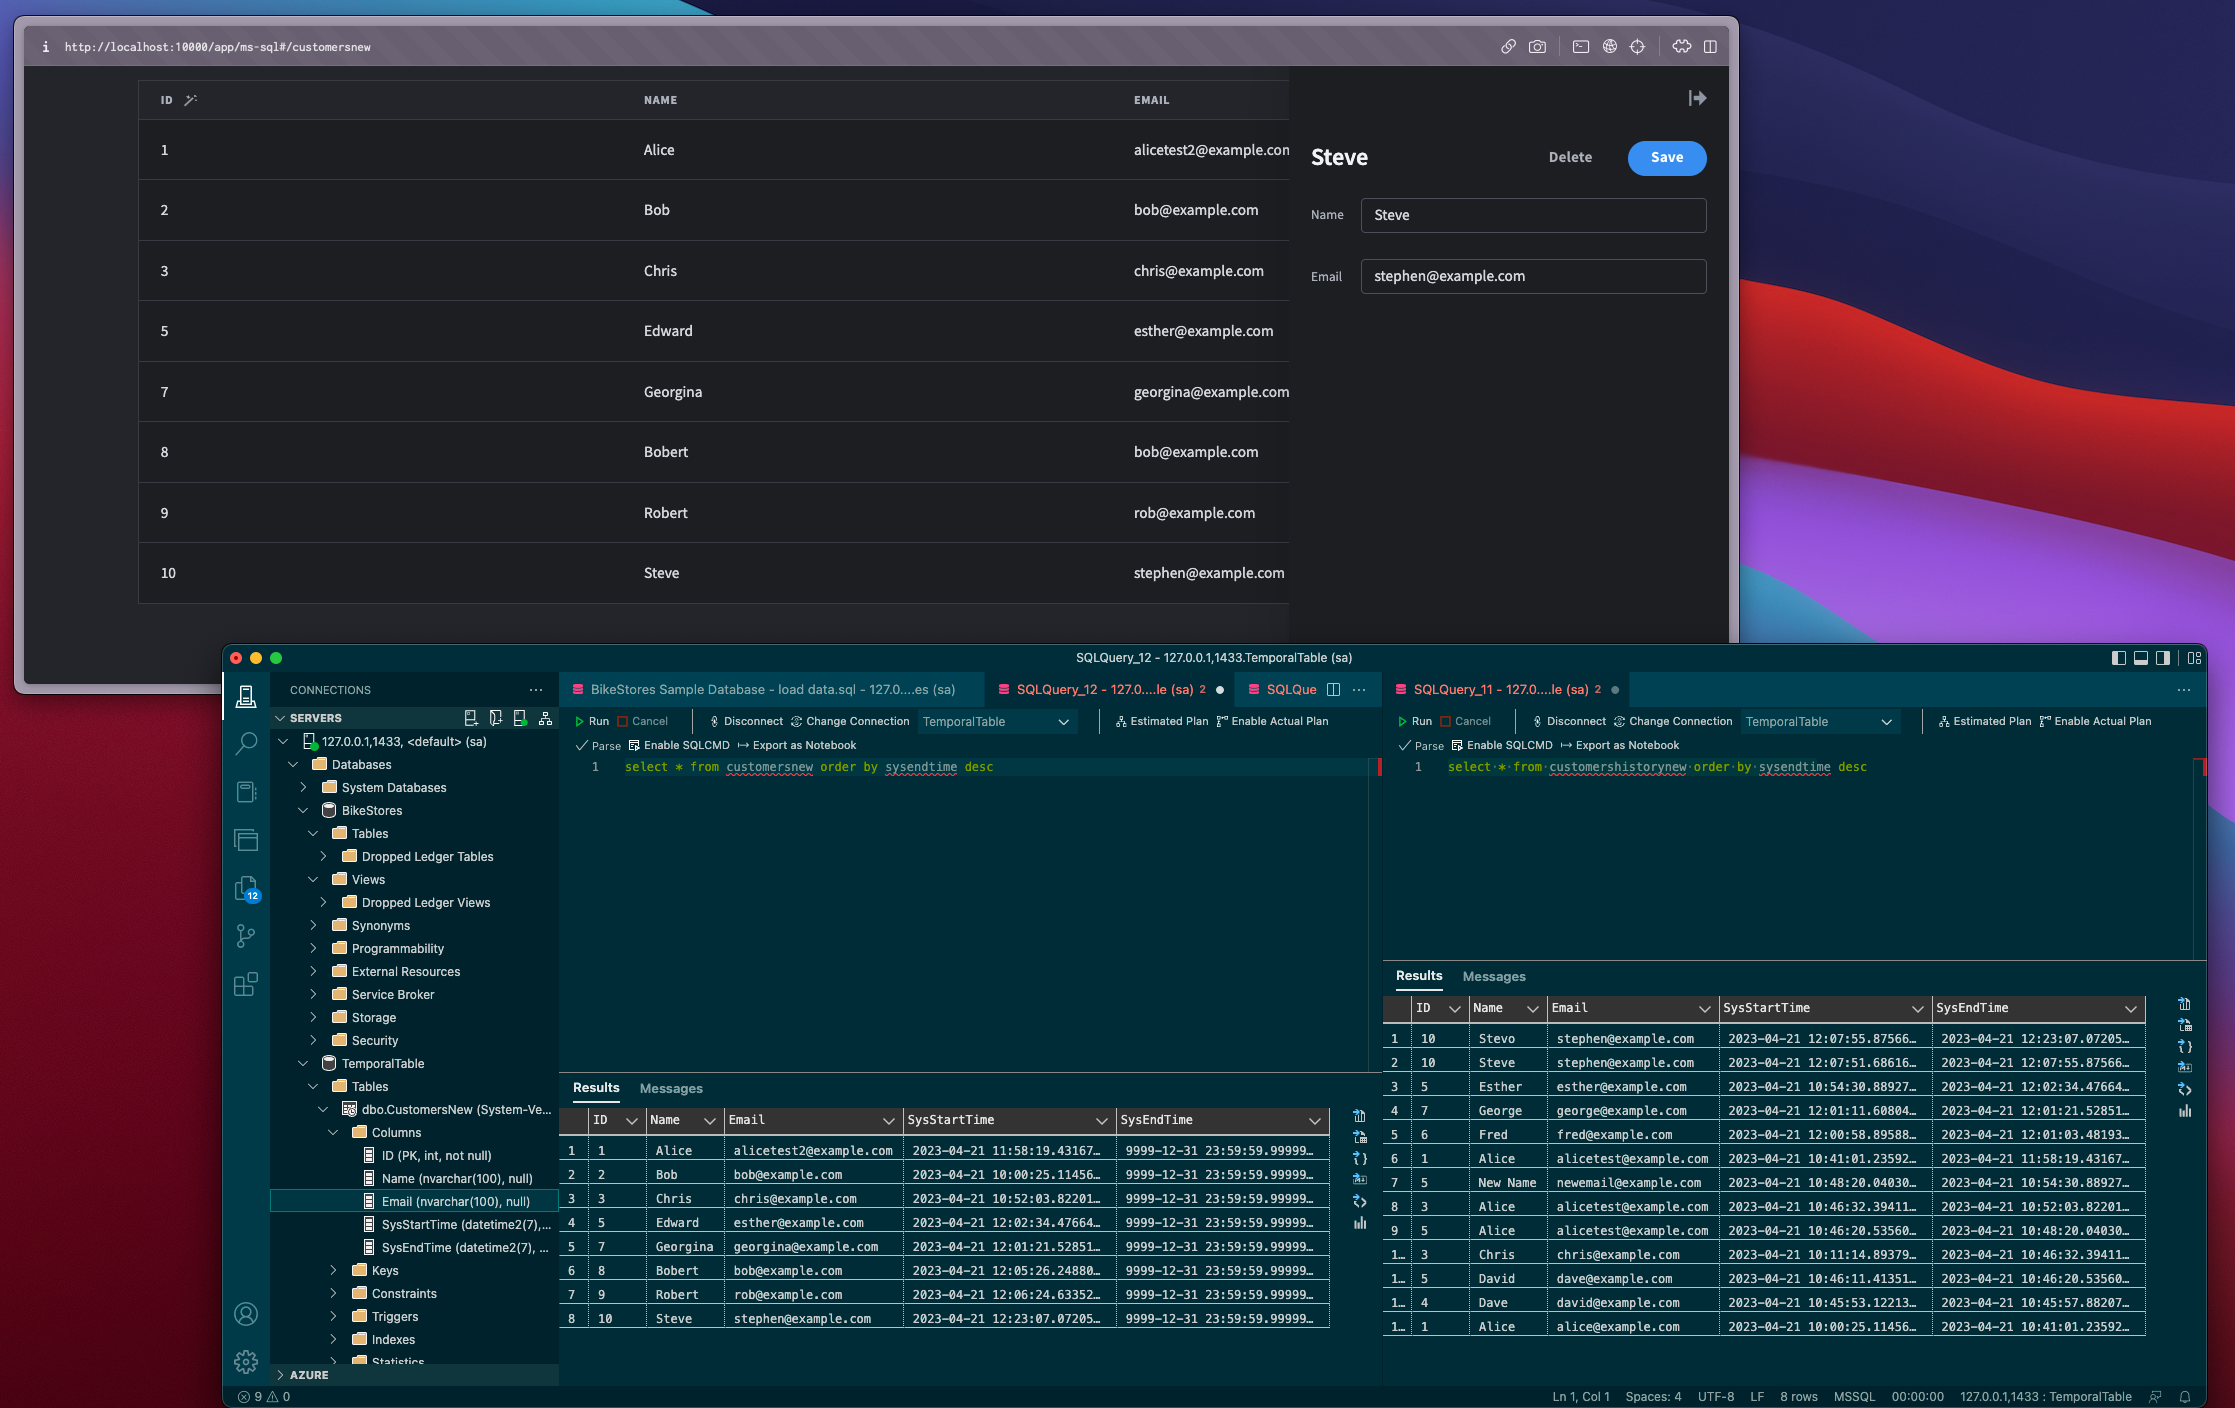This screenshot has width=2235, height=1408.
Task: Open the Source Control view
Action: coord(247,935)
